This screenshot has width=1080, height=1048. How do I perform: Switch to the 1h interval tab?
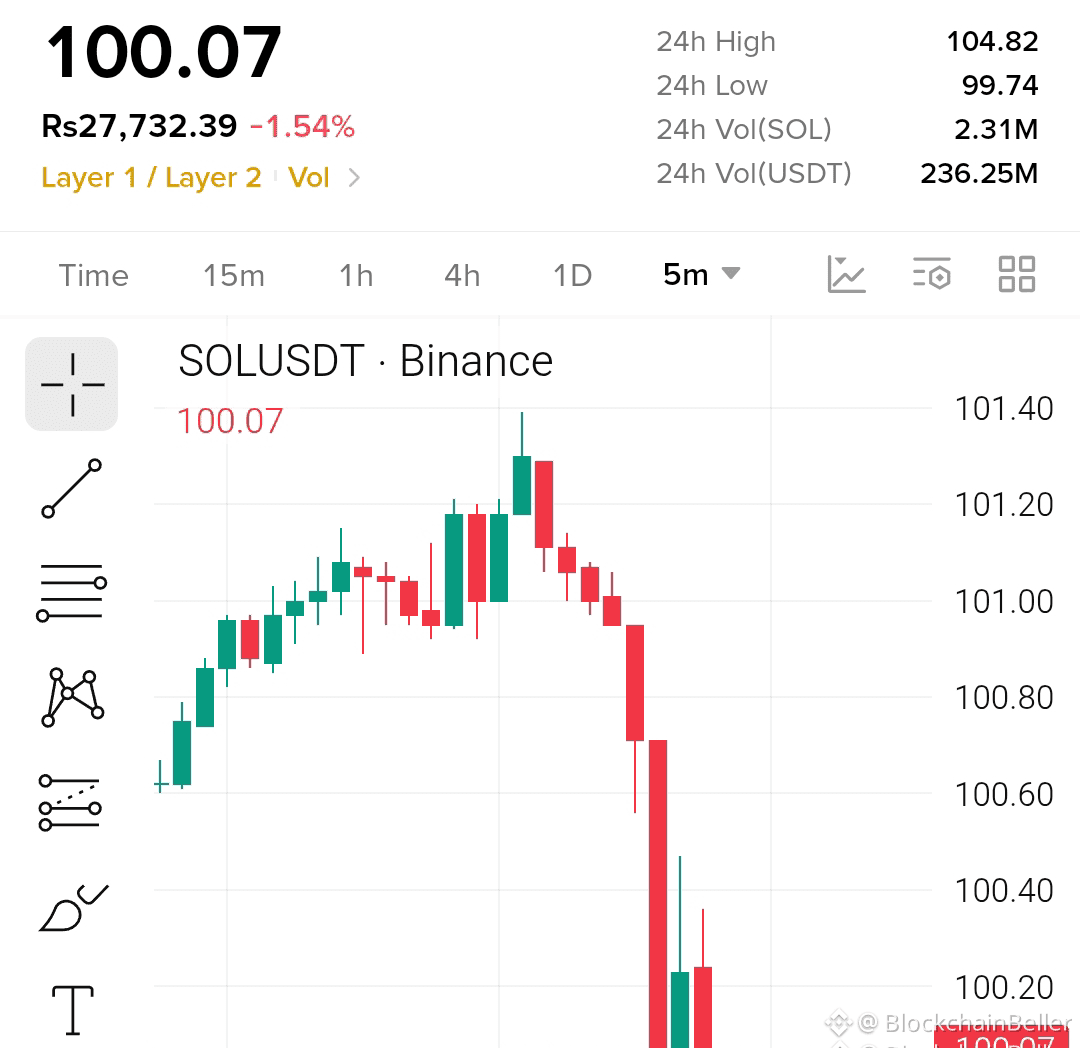click(356, 275)
